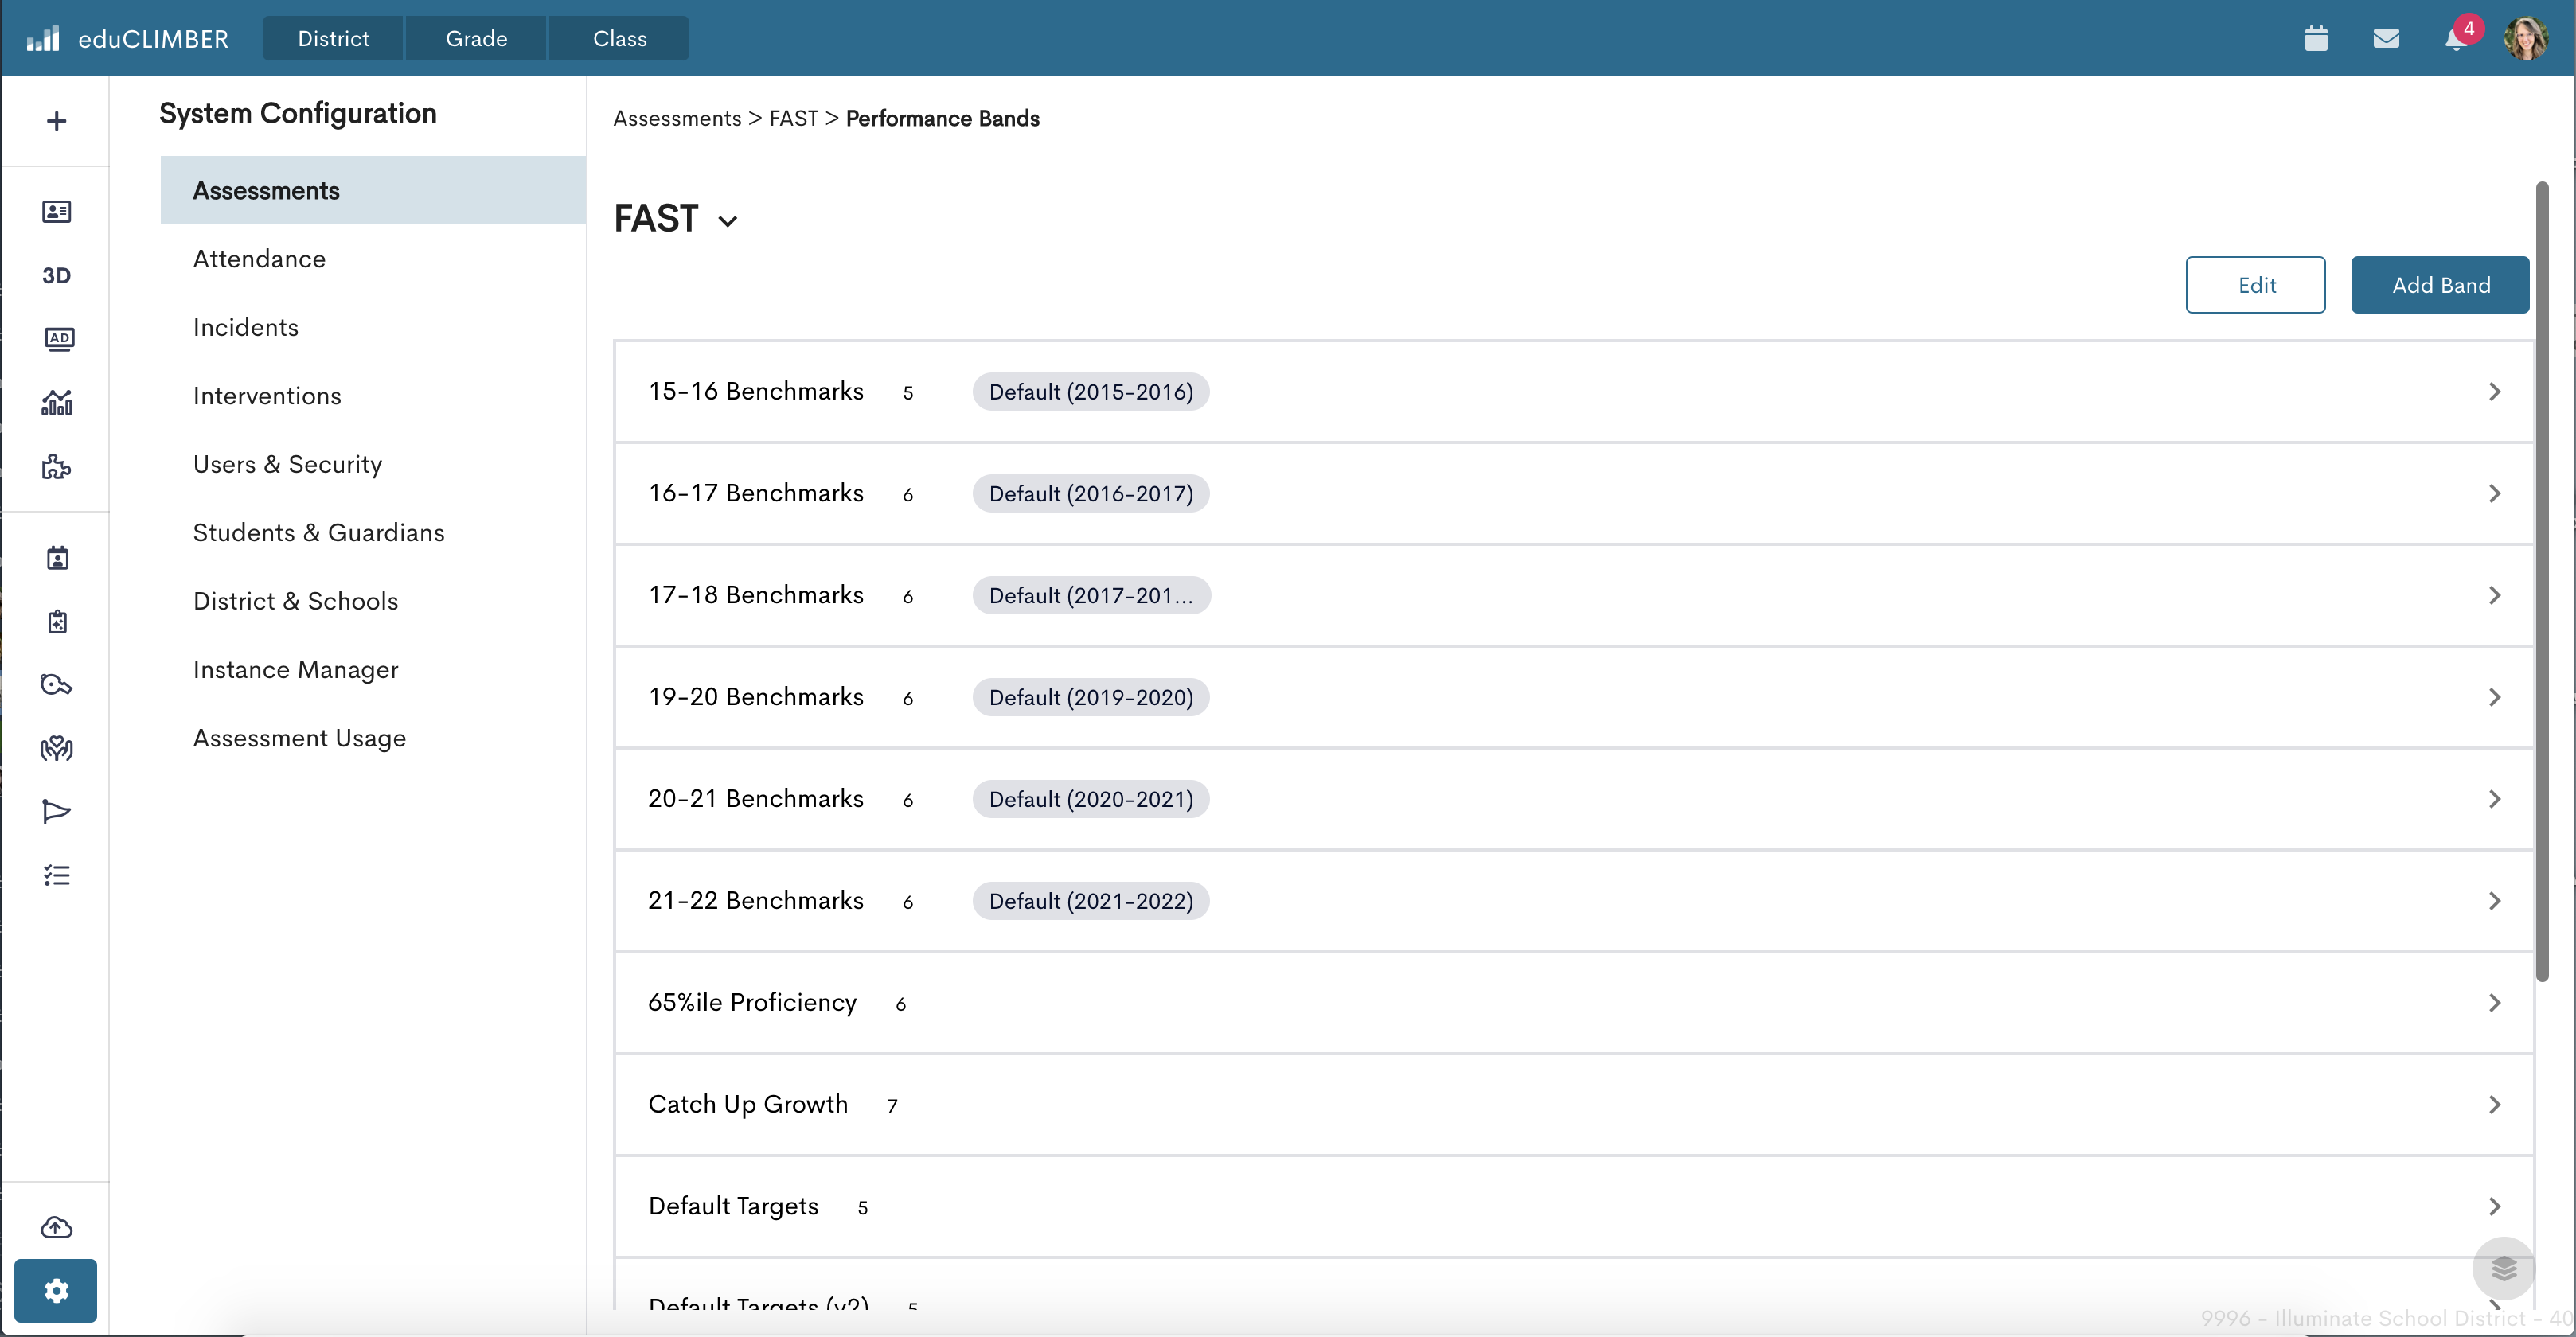Click the Default (2017-201... tag
Viewport: 2576px width, 1337px height.
tap(1091, 595)
